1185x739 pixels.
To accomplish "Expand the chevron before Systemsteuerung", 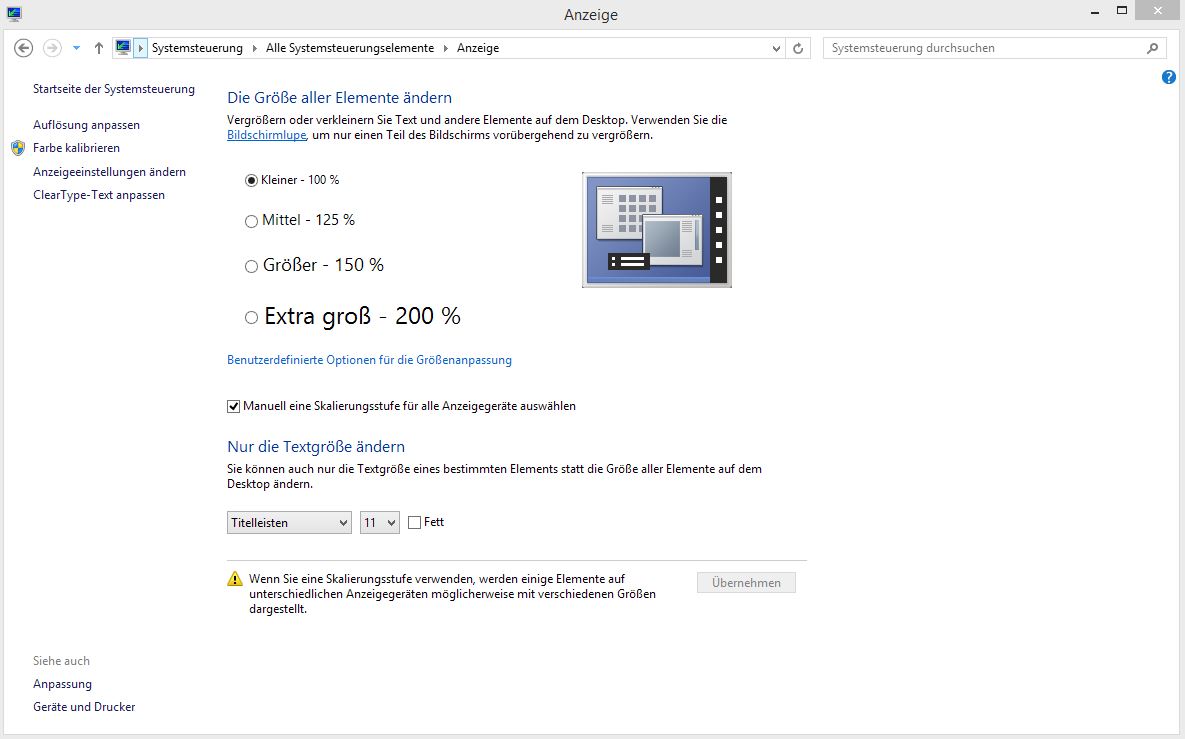I will 141,48.
